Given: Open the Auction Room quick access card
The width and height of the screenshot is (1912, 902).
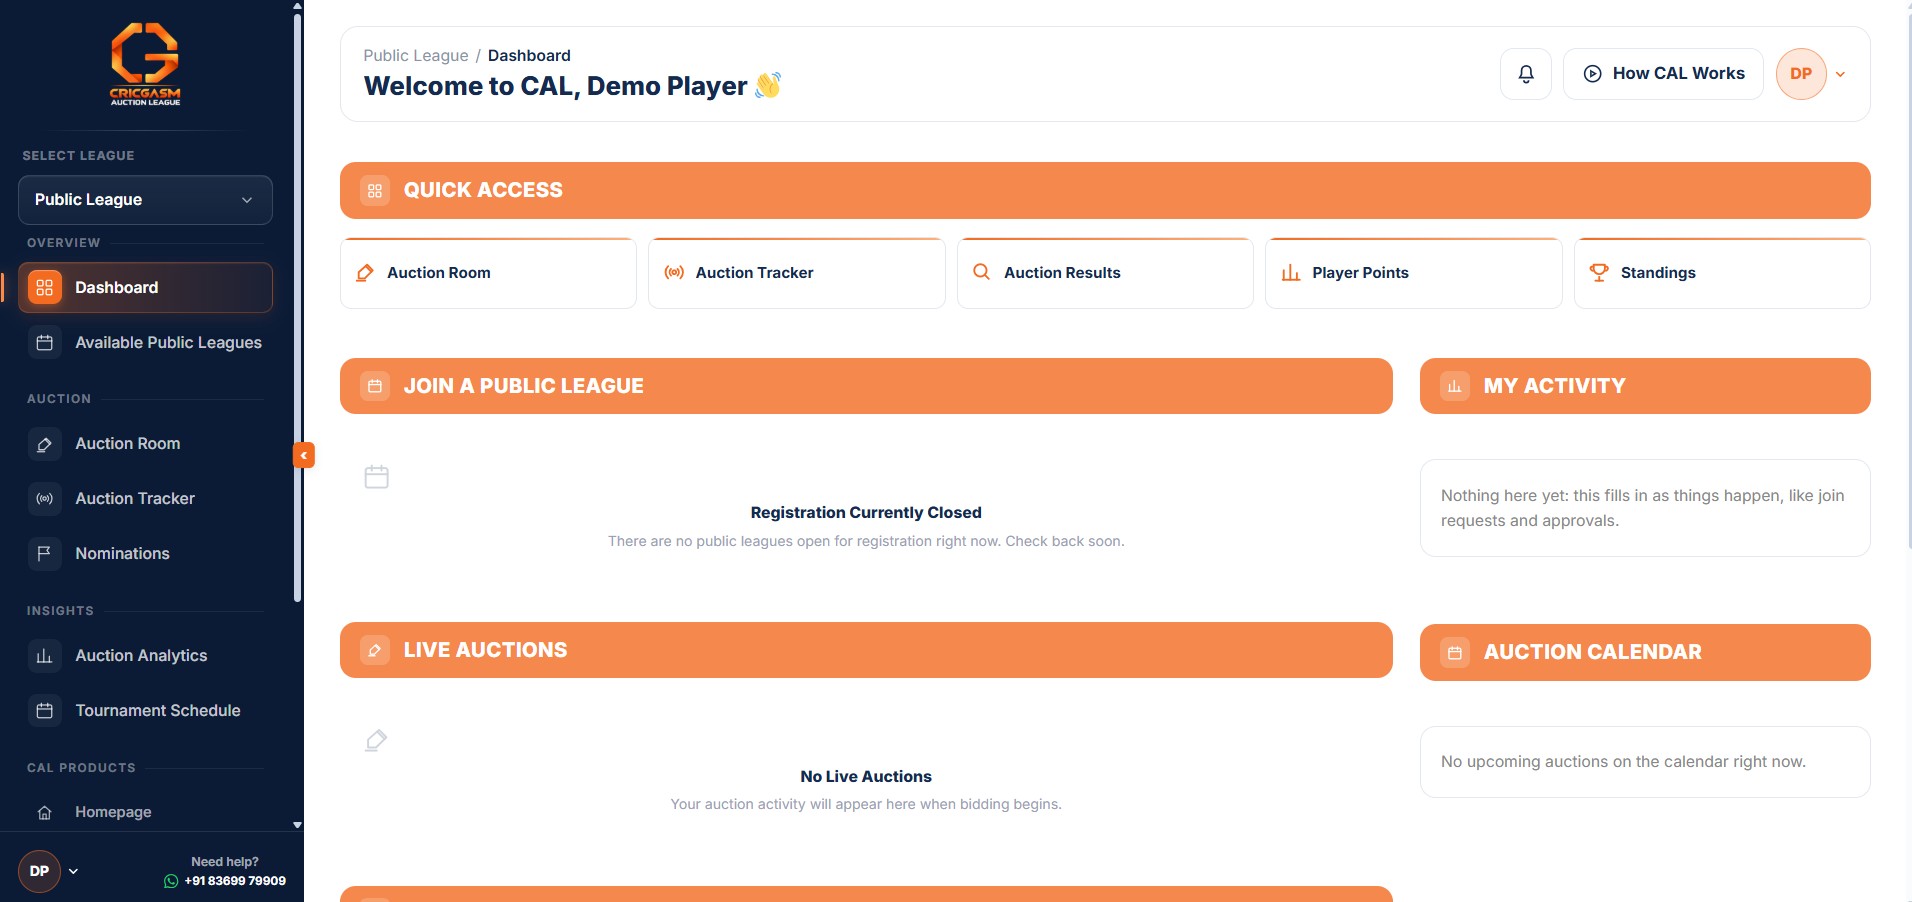Looking at the screenshot, I should (488, 273).
